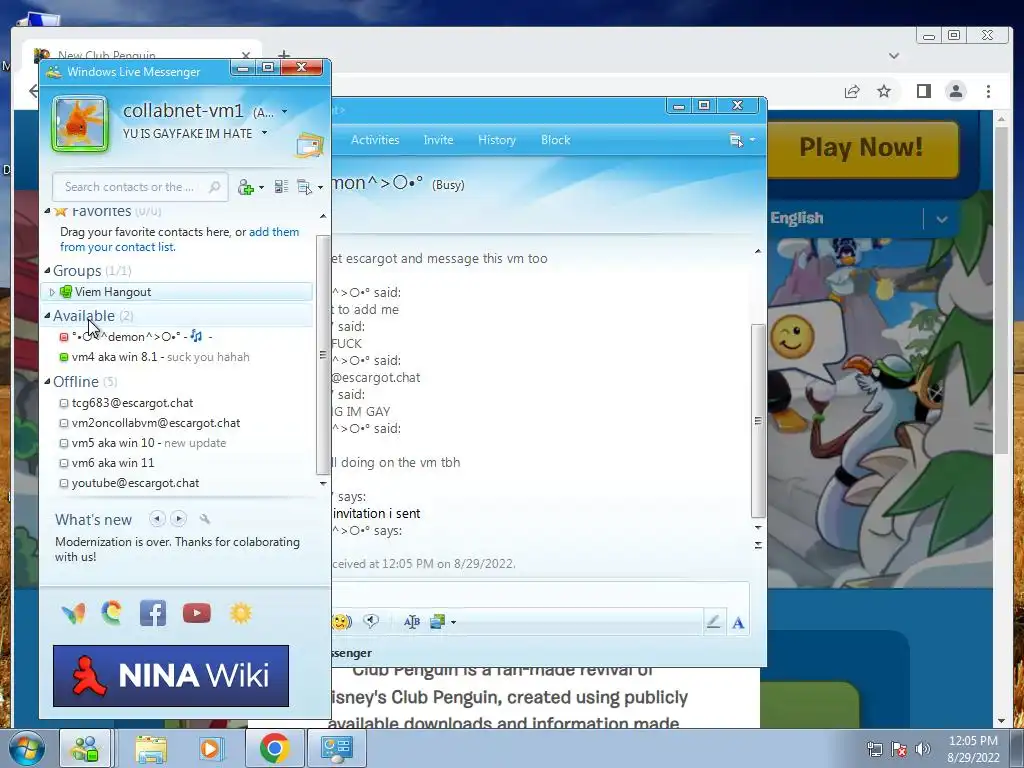Open the NINA Wiki banner
The height and width of the screenshot is (768, 1024).
171,676
